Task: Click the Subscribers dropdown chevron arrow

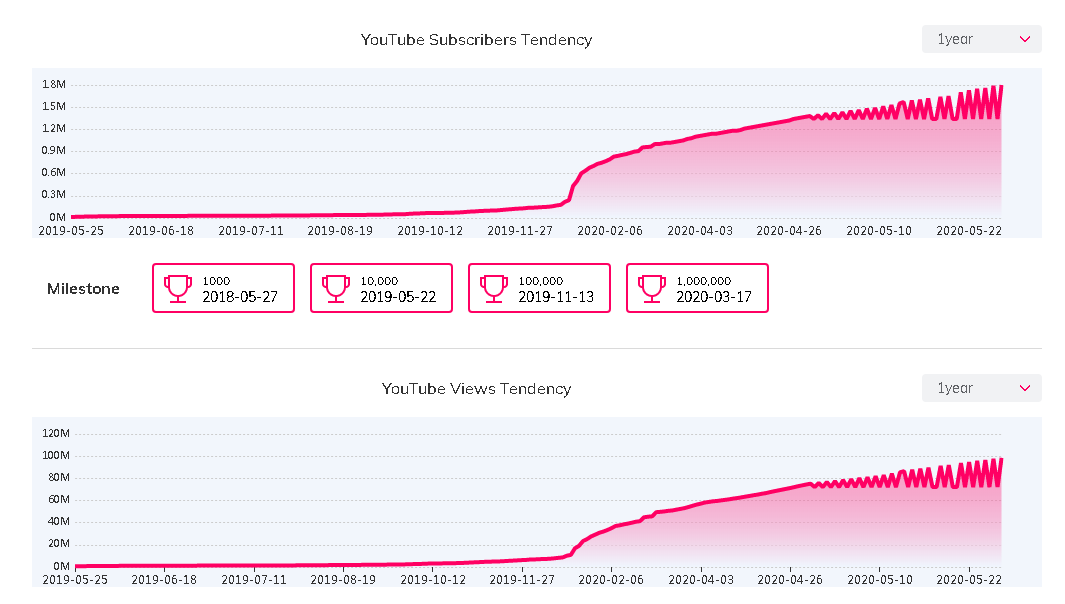Action: click(1025, 39)
